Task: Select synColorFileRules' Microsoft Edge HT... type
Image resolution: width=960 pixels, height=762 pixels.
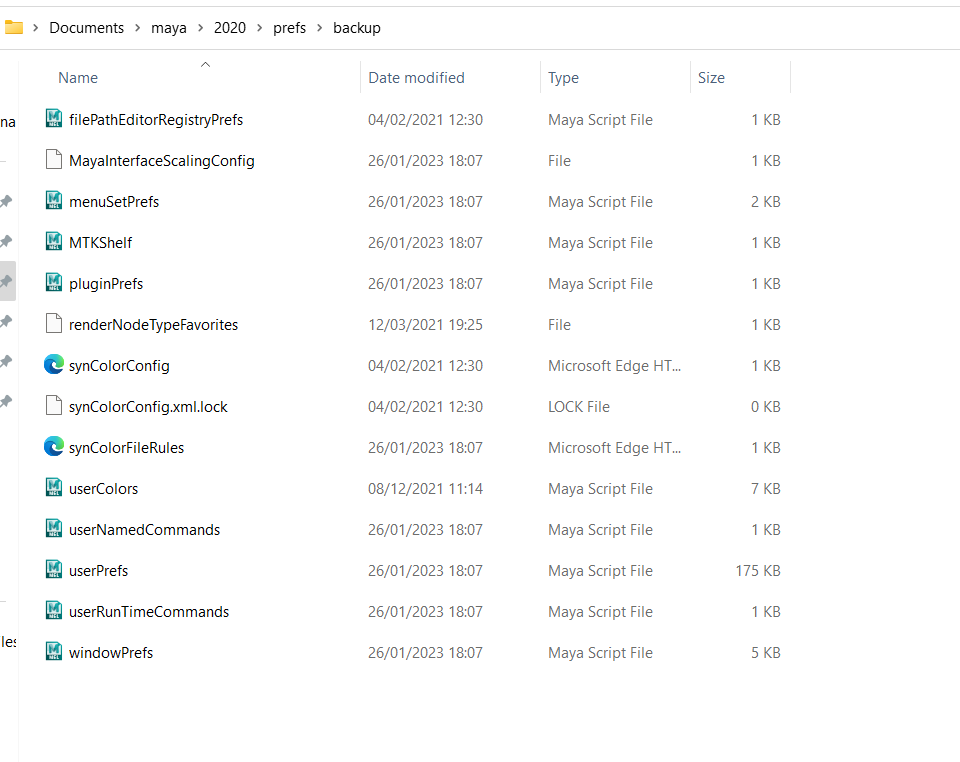Action: point(614,448)
